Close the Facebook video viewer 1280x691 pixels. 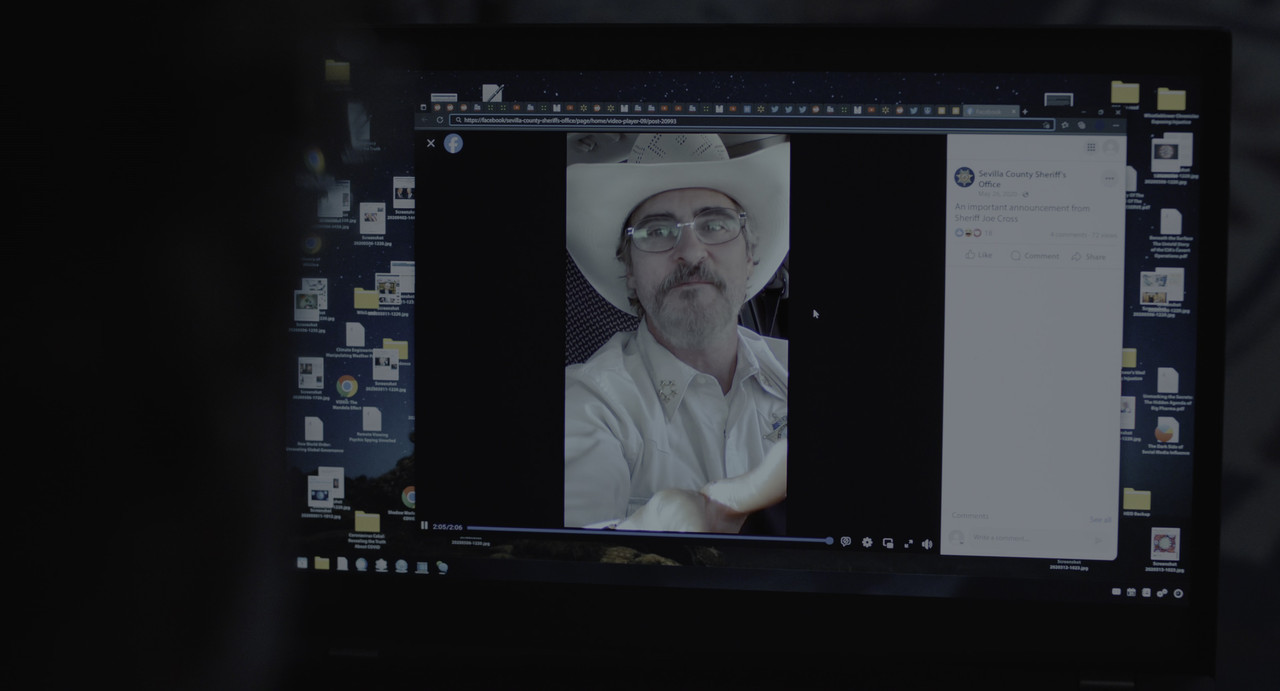point(431,143)
